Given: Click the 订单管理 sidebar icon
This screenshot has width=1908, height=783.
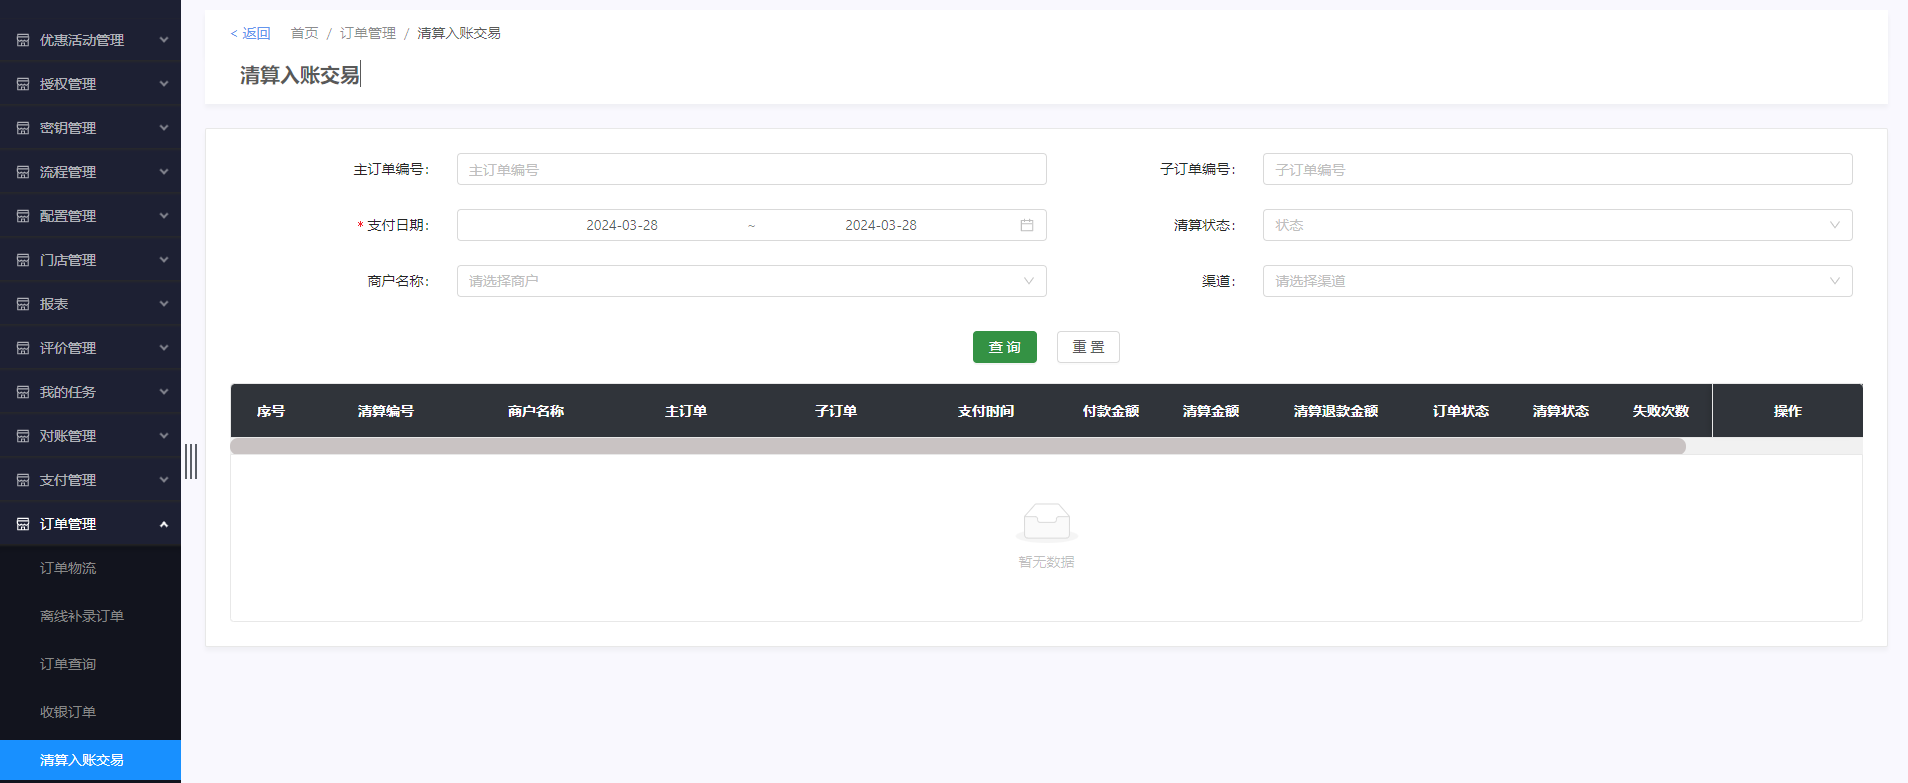Looking at the screenshot, I should 23,524.
